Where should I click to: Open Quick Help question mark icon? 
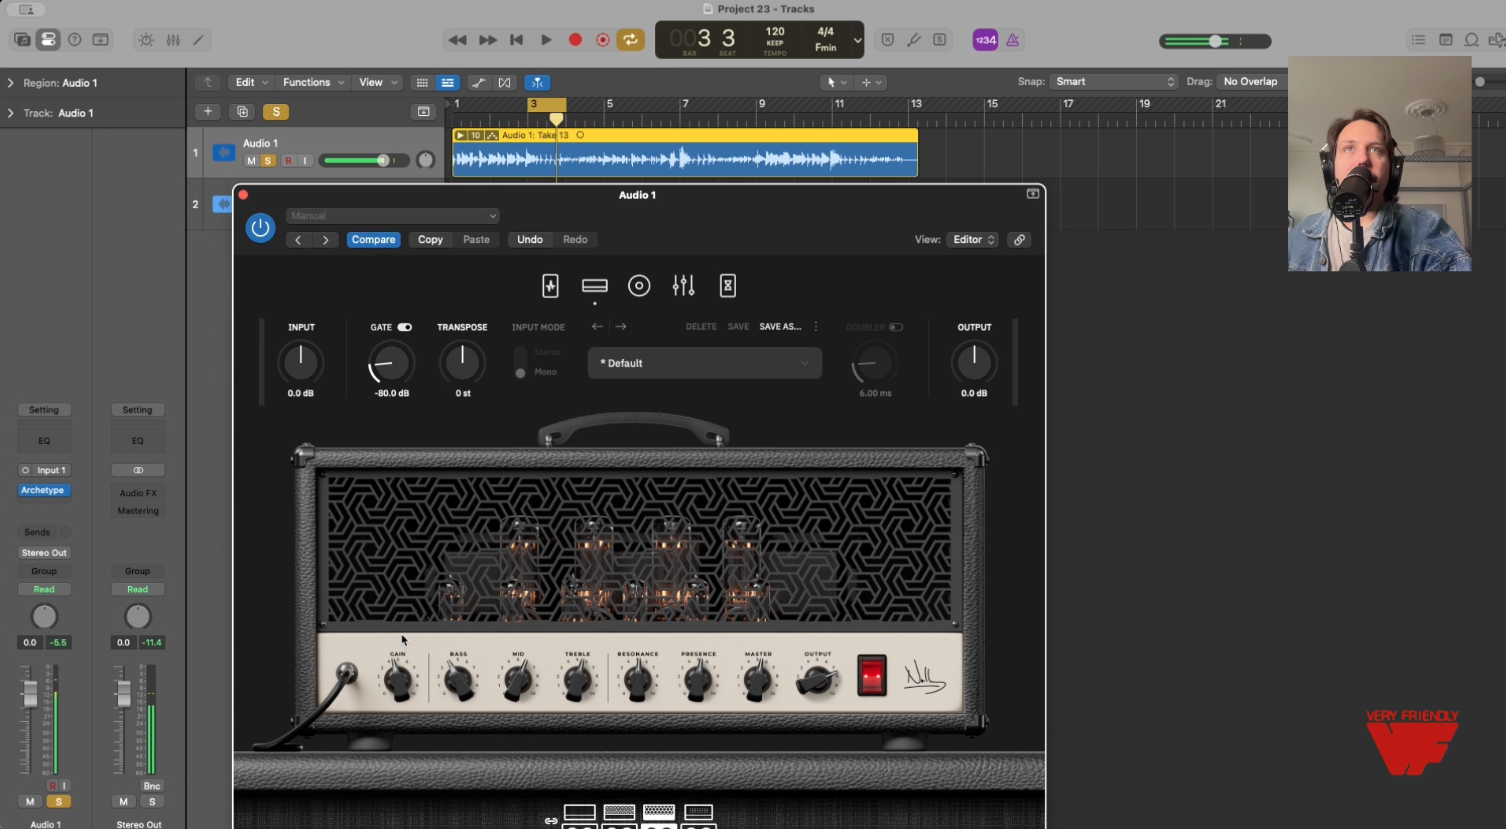(74, 40)
